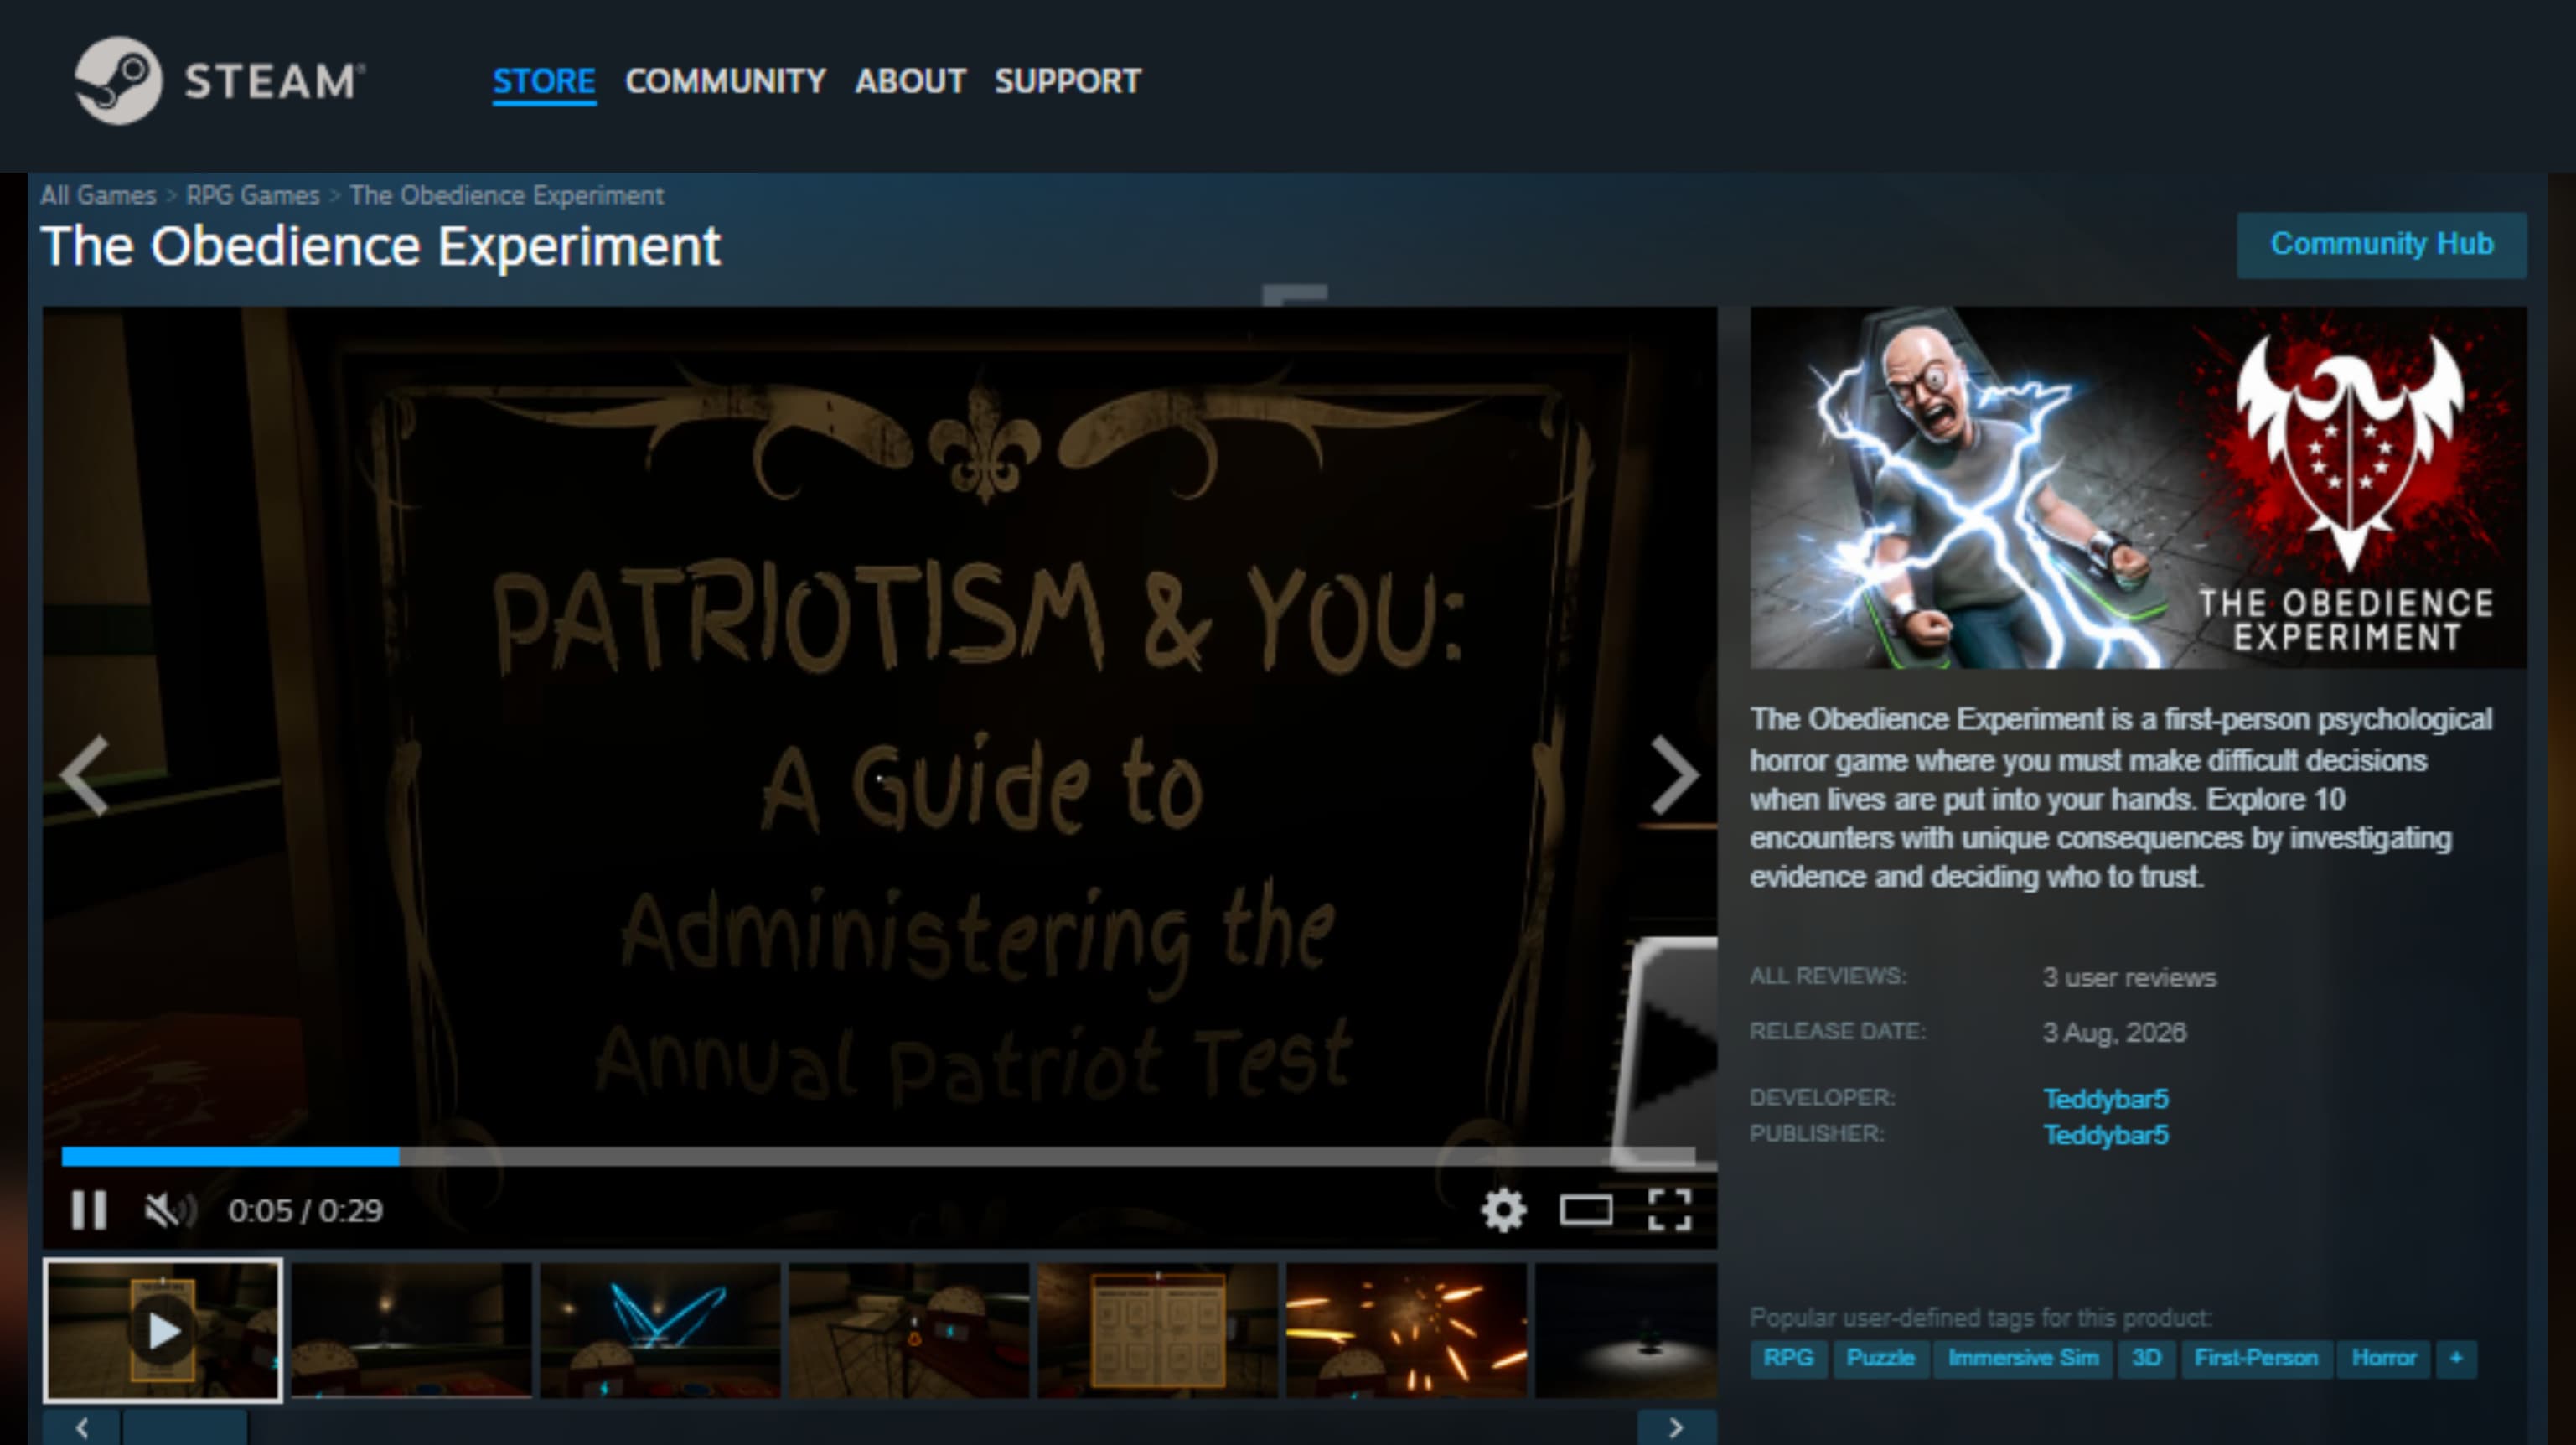Pause the trailer video
This screenshot has height=1445, width=2576.
89,1210
